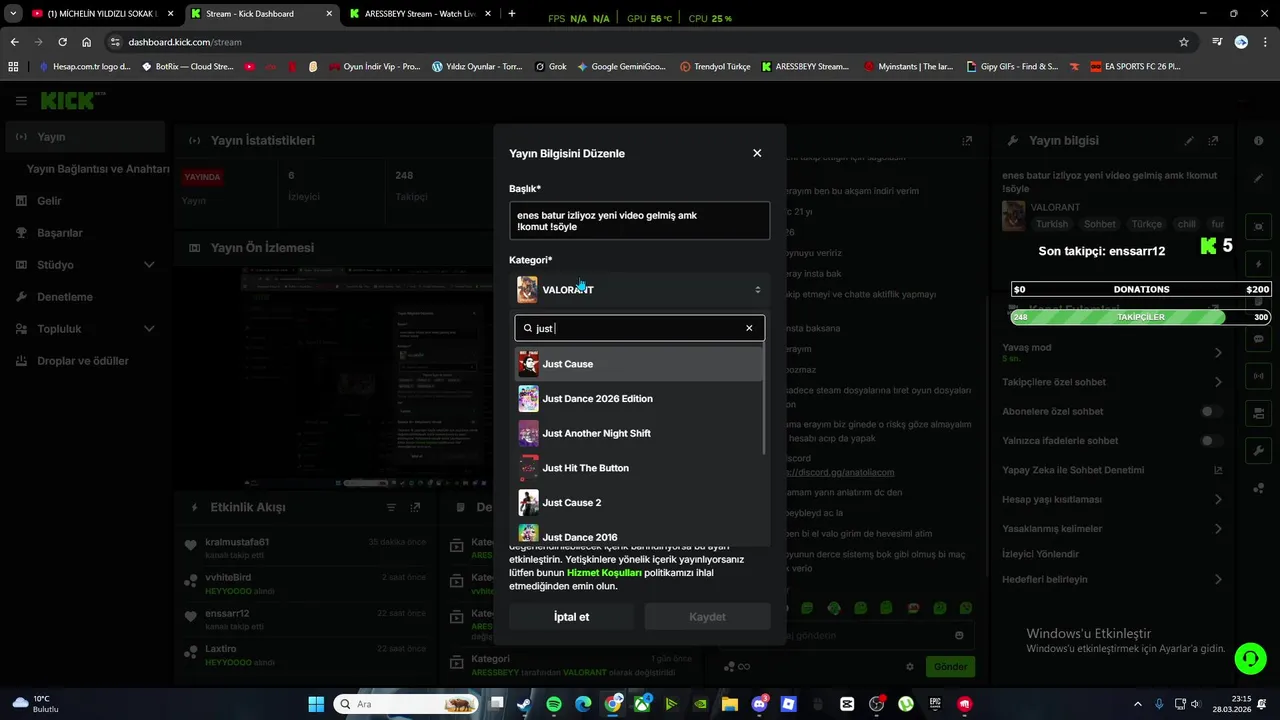Pop out the Yayın İstatistikleri panel
The width and height of the screenshot is (1280, 720).
[x=966, y=141]
